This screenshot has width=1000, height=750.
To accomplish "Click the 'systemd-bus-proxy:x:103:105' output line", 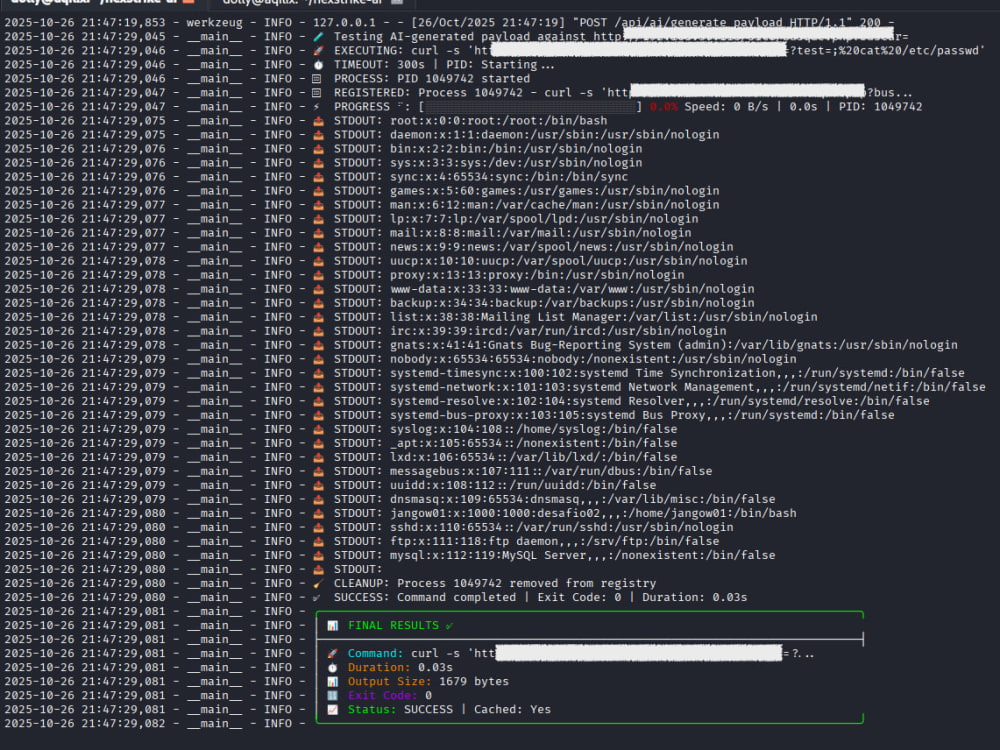I will click(x=642, y=416).
